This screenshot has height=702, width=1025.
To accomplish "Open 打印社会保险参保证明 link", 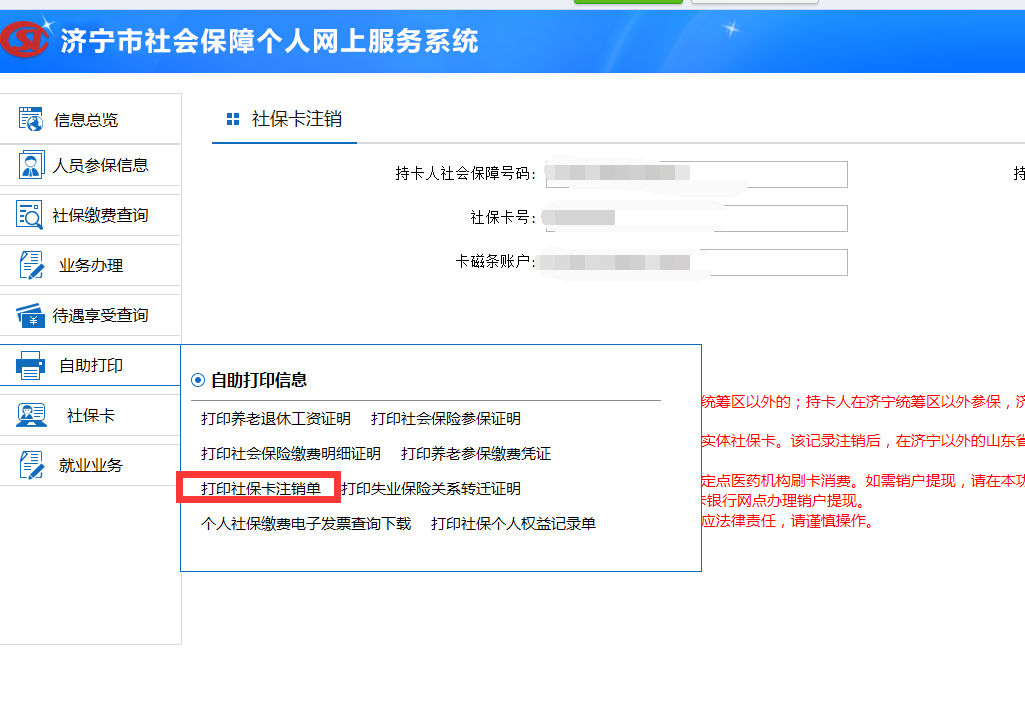I will (446, 418).
